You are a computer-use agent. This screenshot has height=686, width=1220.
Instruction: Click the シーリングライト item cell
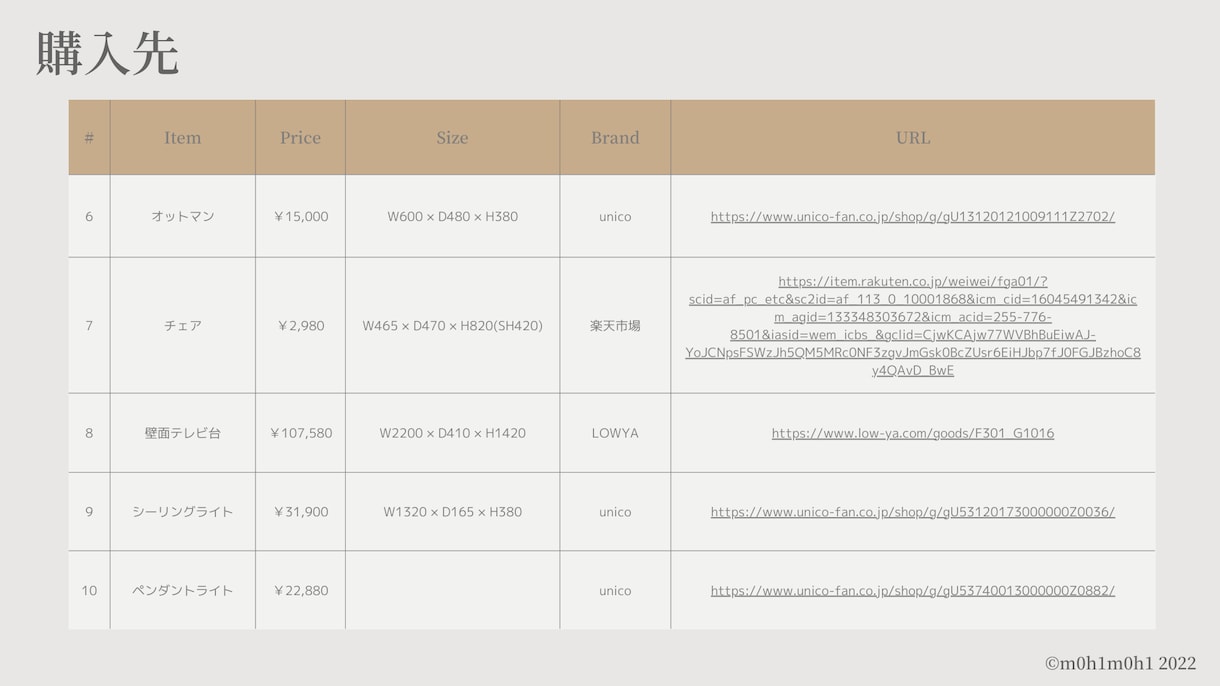point(182,512)
